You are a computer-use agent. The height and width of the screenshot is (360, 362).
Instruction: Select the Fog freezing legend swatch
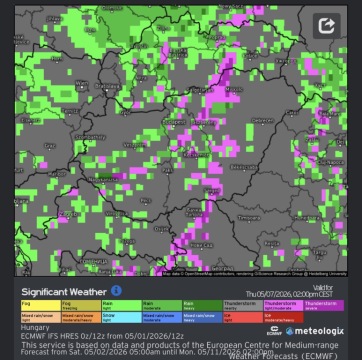(81, 305)
